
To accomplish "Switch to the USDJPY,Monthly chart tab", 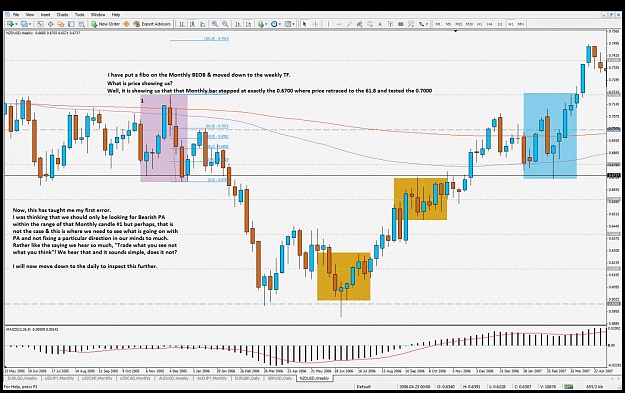I will click(x=59, y=378).
